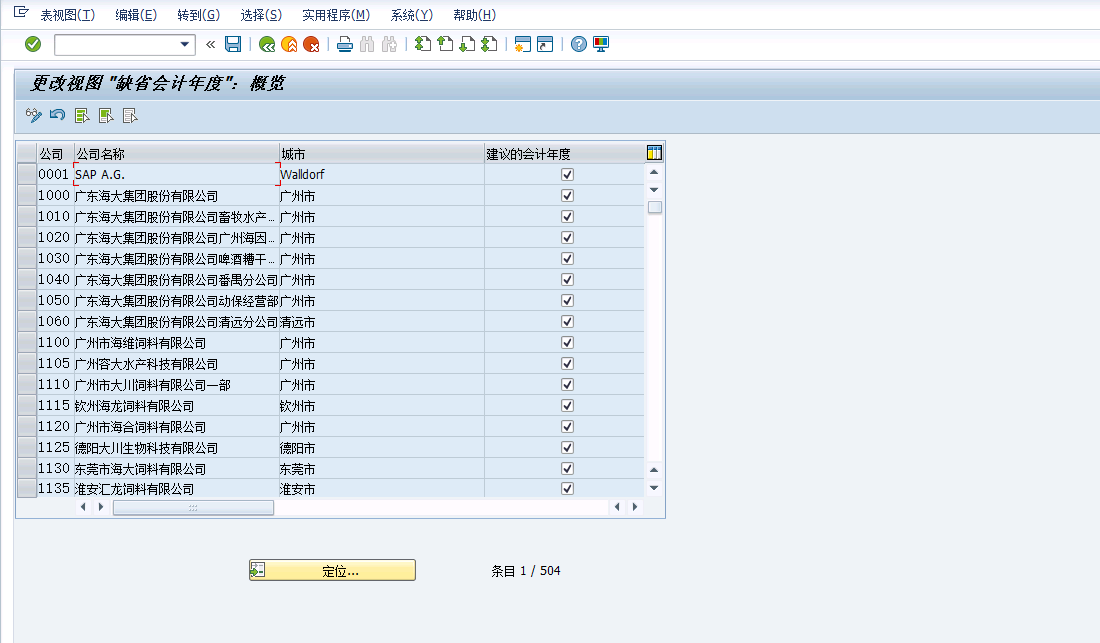Image resolution: width=1100 pixels, height=643 pixels.
Task: Save the view with the floppy disk icon
Action: pyautogui.click(x=233, y=44)
